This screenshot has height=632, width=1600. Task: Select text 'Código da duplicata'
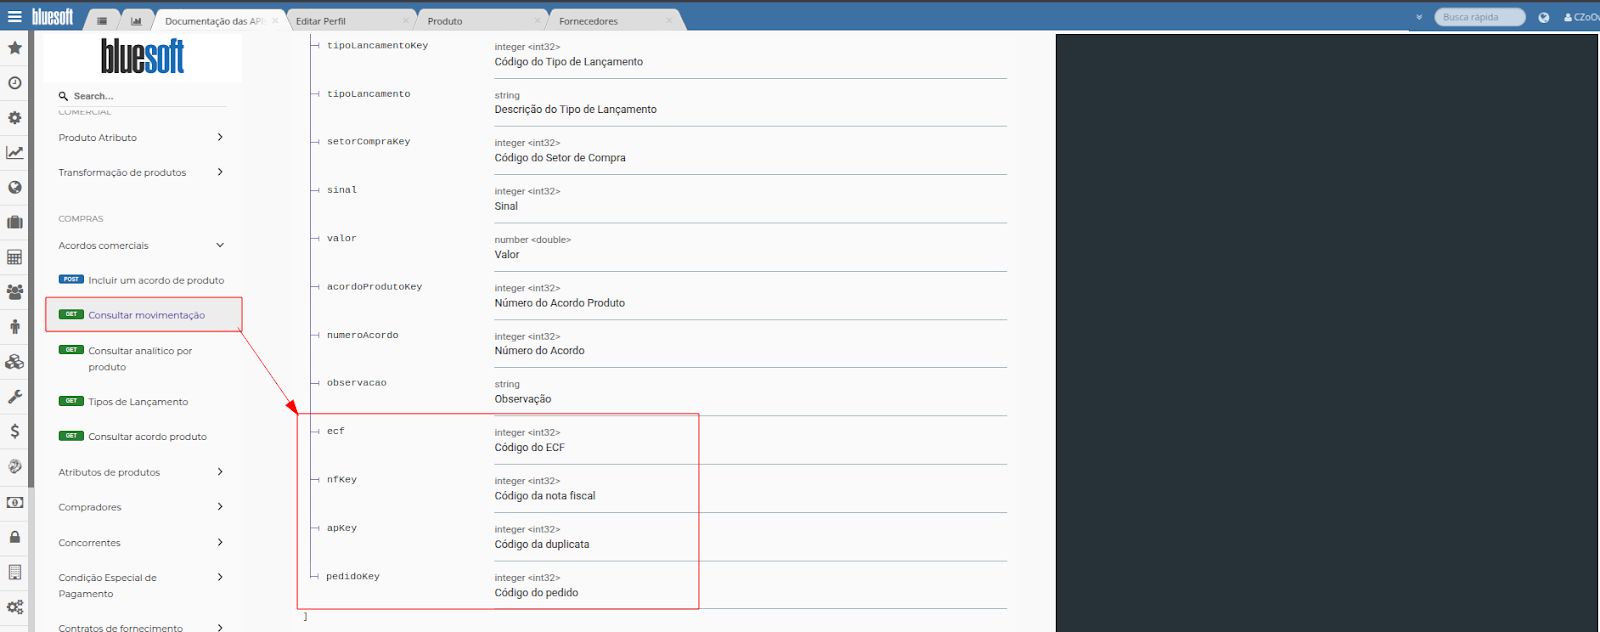pyautogui.click(x=542, y=545)
